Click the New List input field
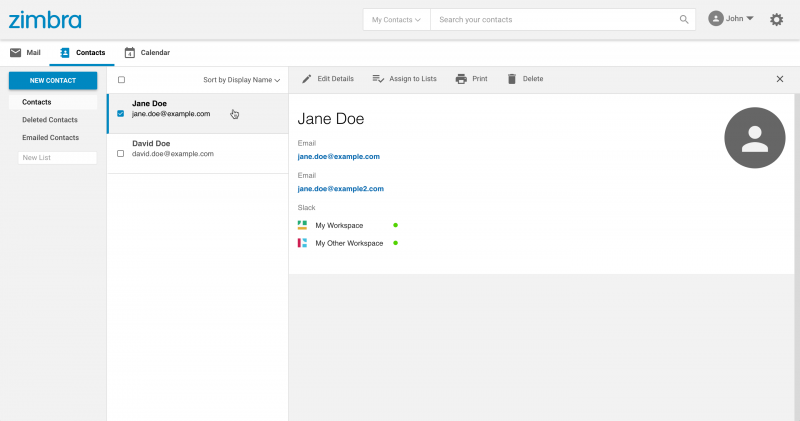The width and height of the screenshot is (800, 421). pos(58,158)
